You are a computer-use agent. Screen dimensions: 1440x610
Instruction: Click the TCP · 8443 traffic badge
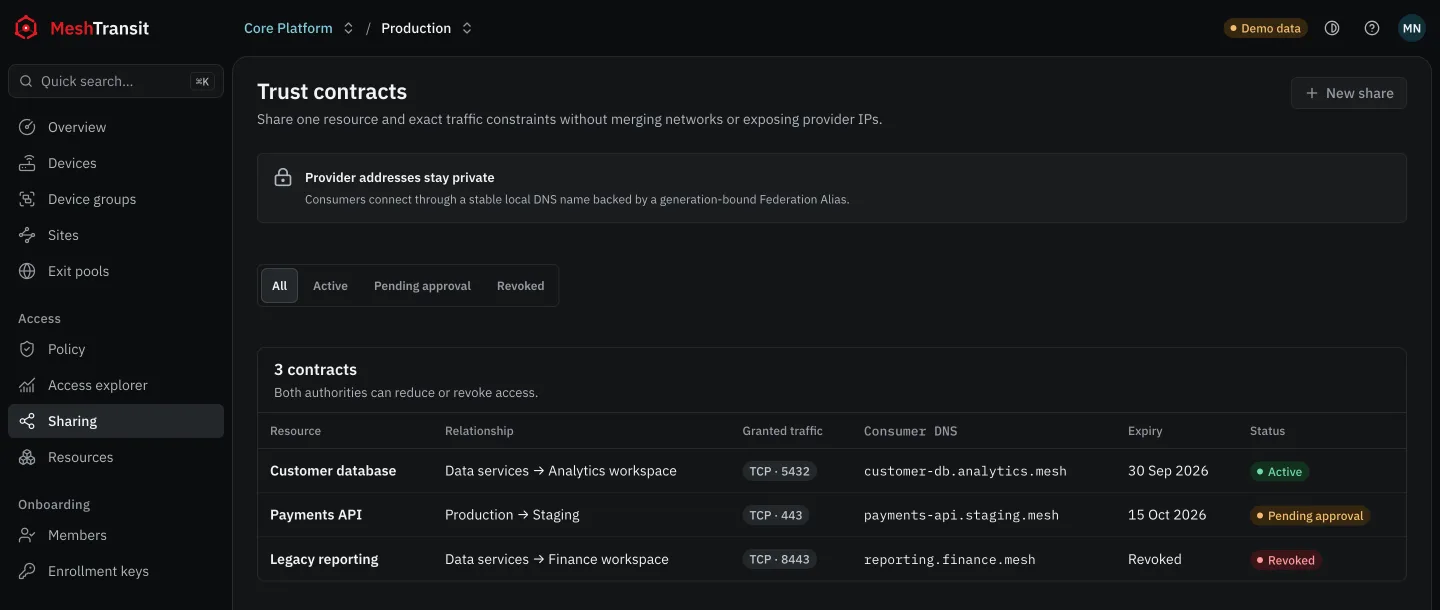[779, 559]
